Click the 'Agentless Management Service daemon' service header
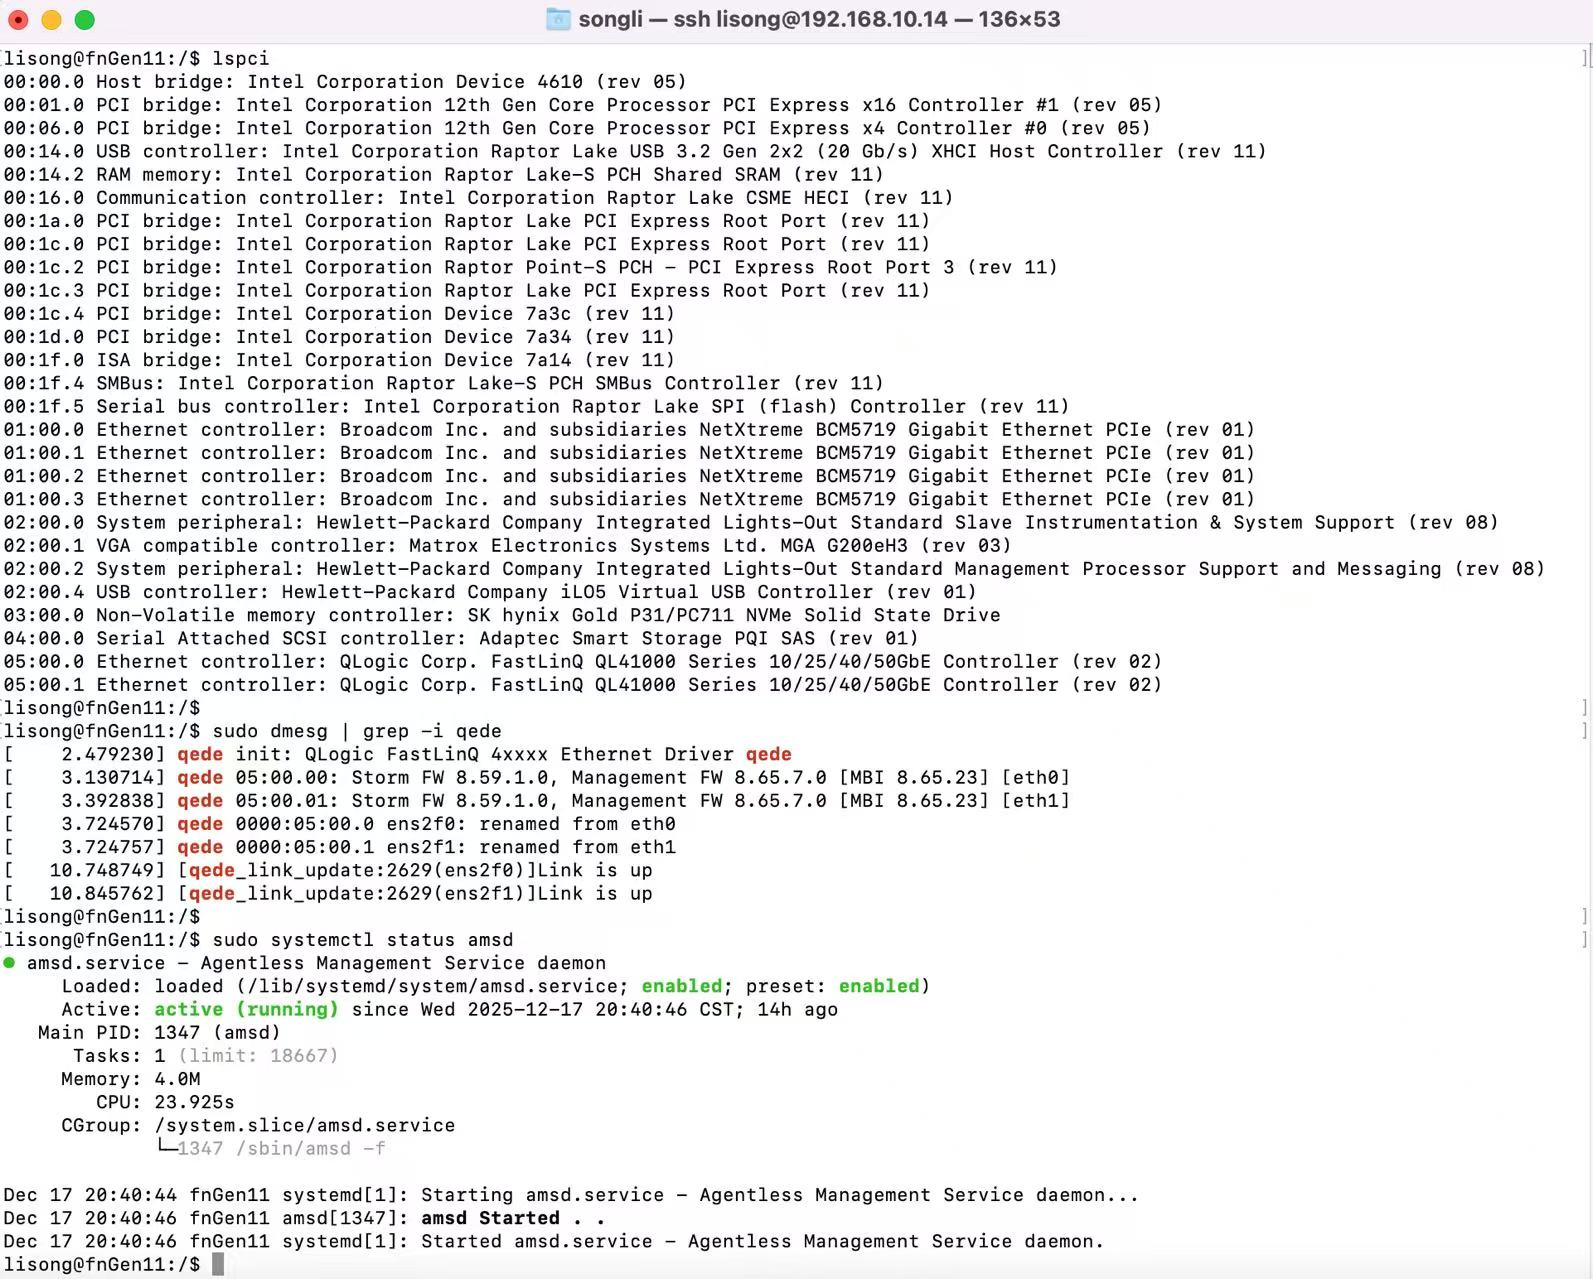The width and height of the screenshot is (1593, 1279). click(x=403, y=963)
